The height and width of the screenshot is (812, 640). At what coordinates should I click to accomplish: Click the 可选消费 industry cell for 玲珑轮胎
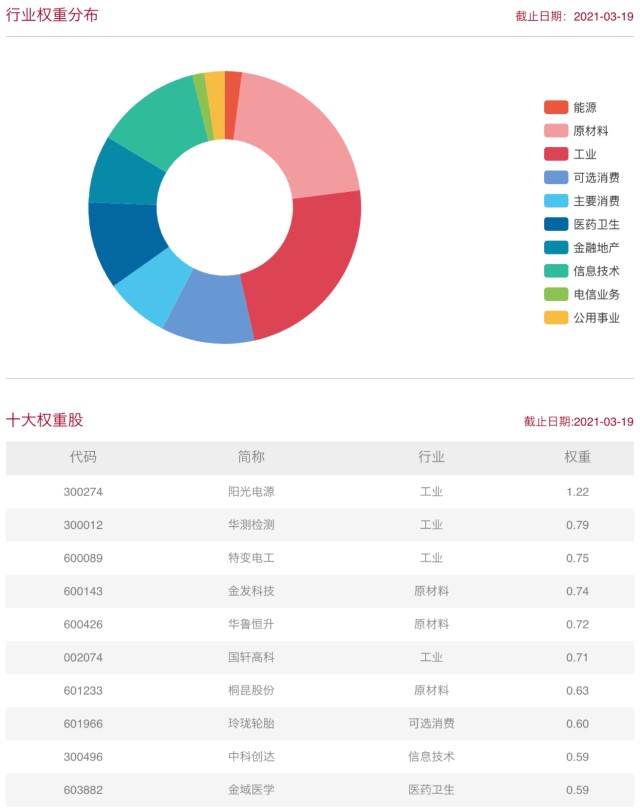[x=431, y=723]
